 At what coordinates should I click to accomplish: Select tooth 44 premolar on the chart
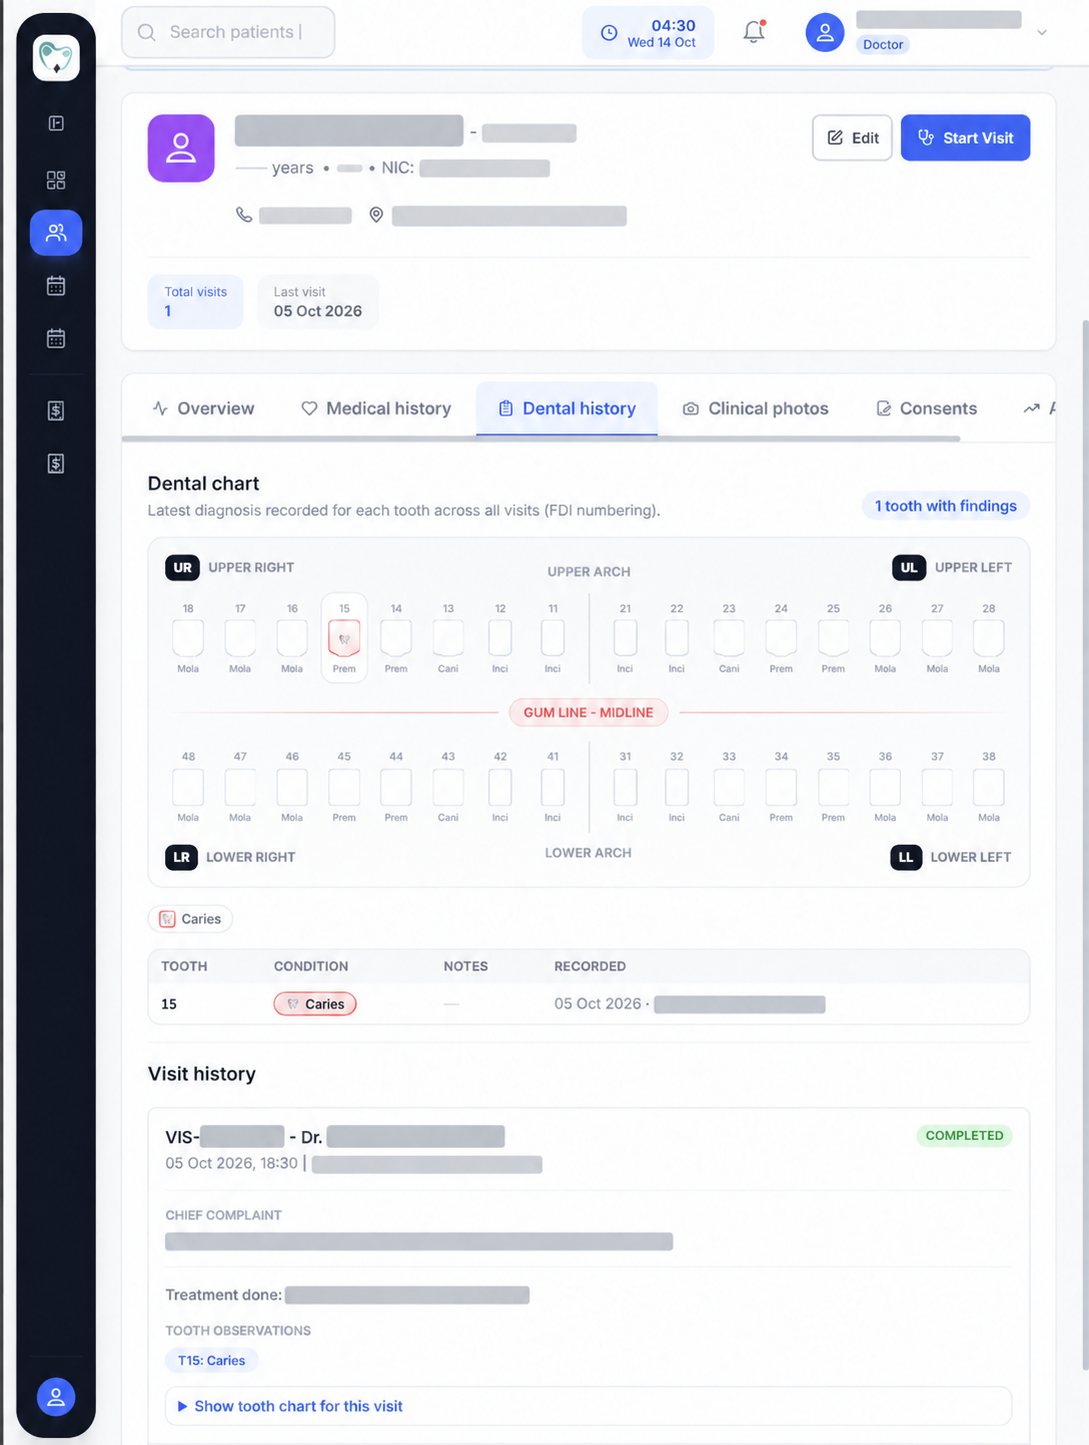click(x=396, y=787)
